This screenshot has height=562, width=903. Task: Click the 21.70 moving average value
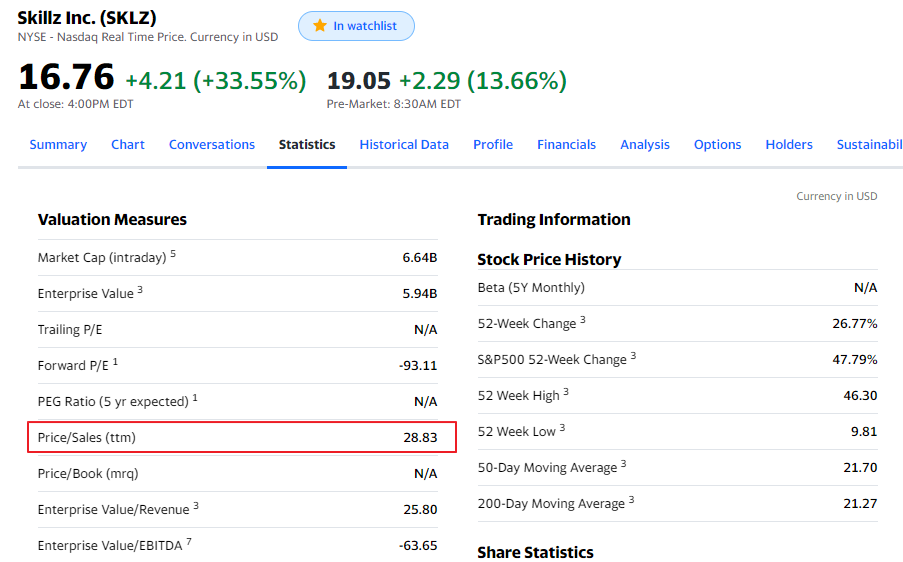tap(860, 468)
